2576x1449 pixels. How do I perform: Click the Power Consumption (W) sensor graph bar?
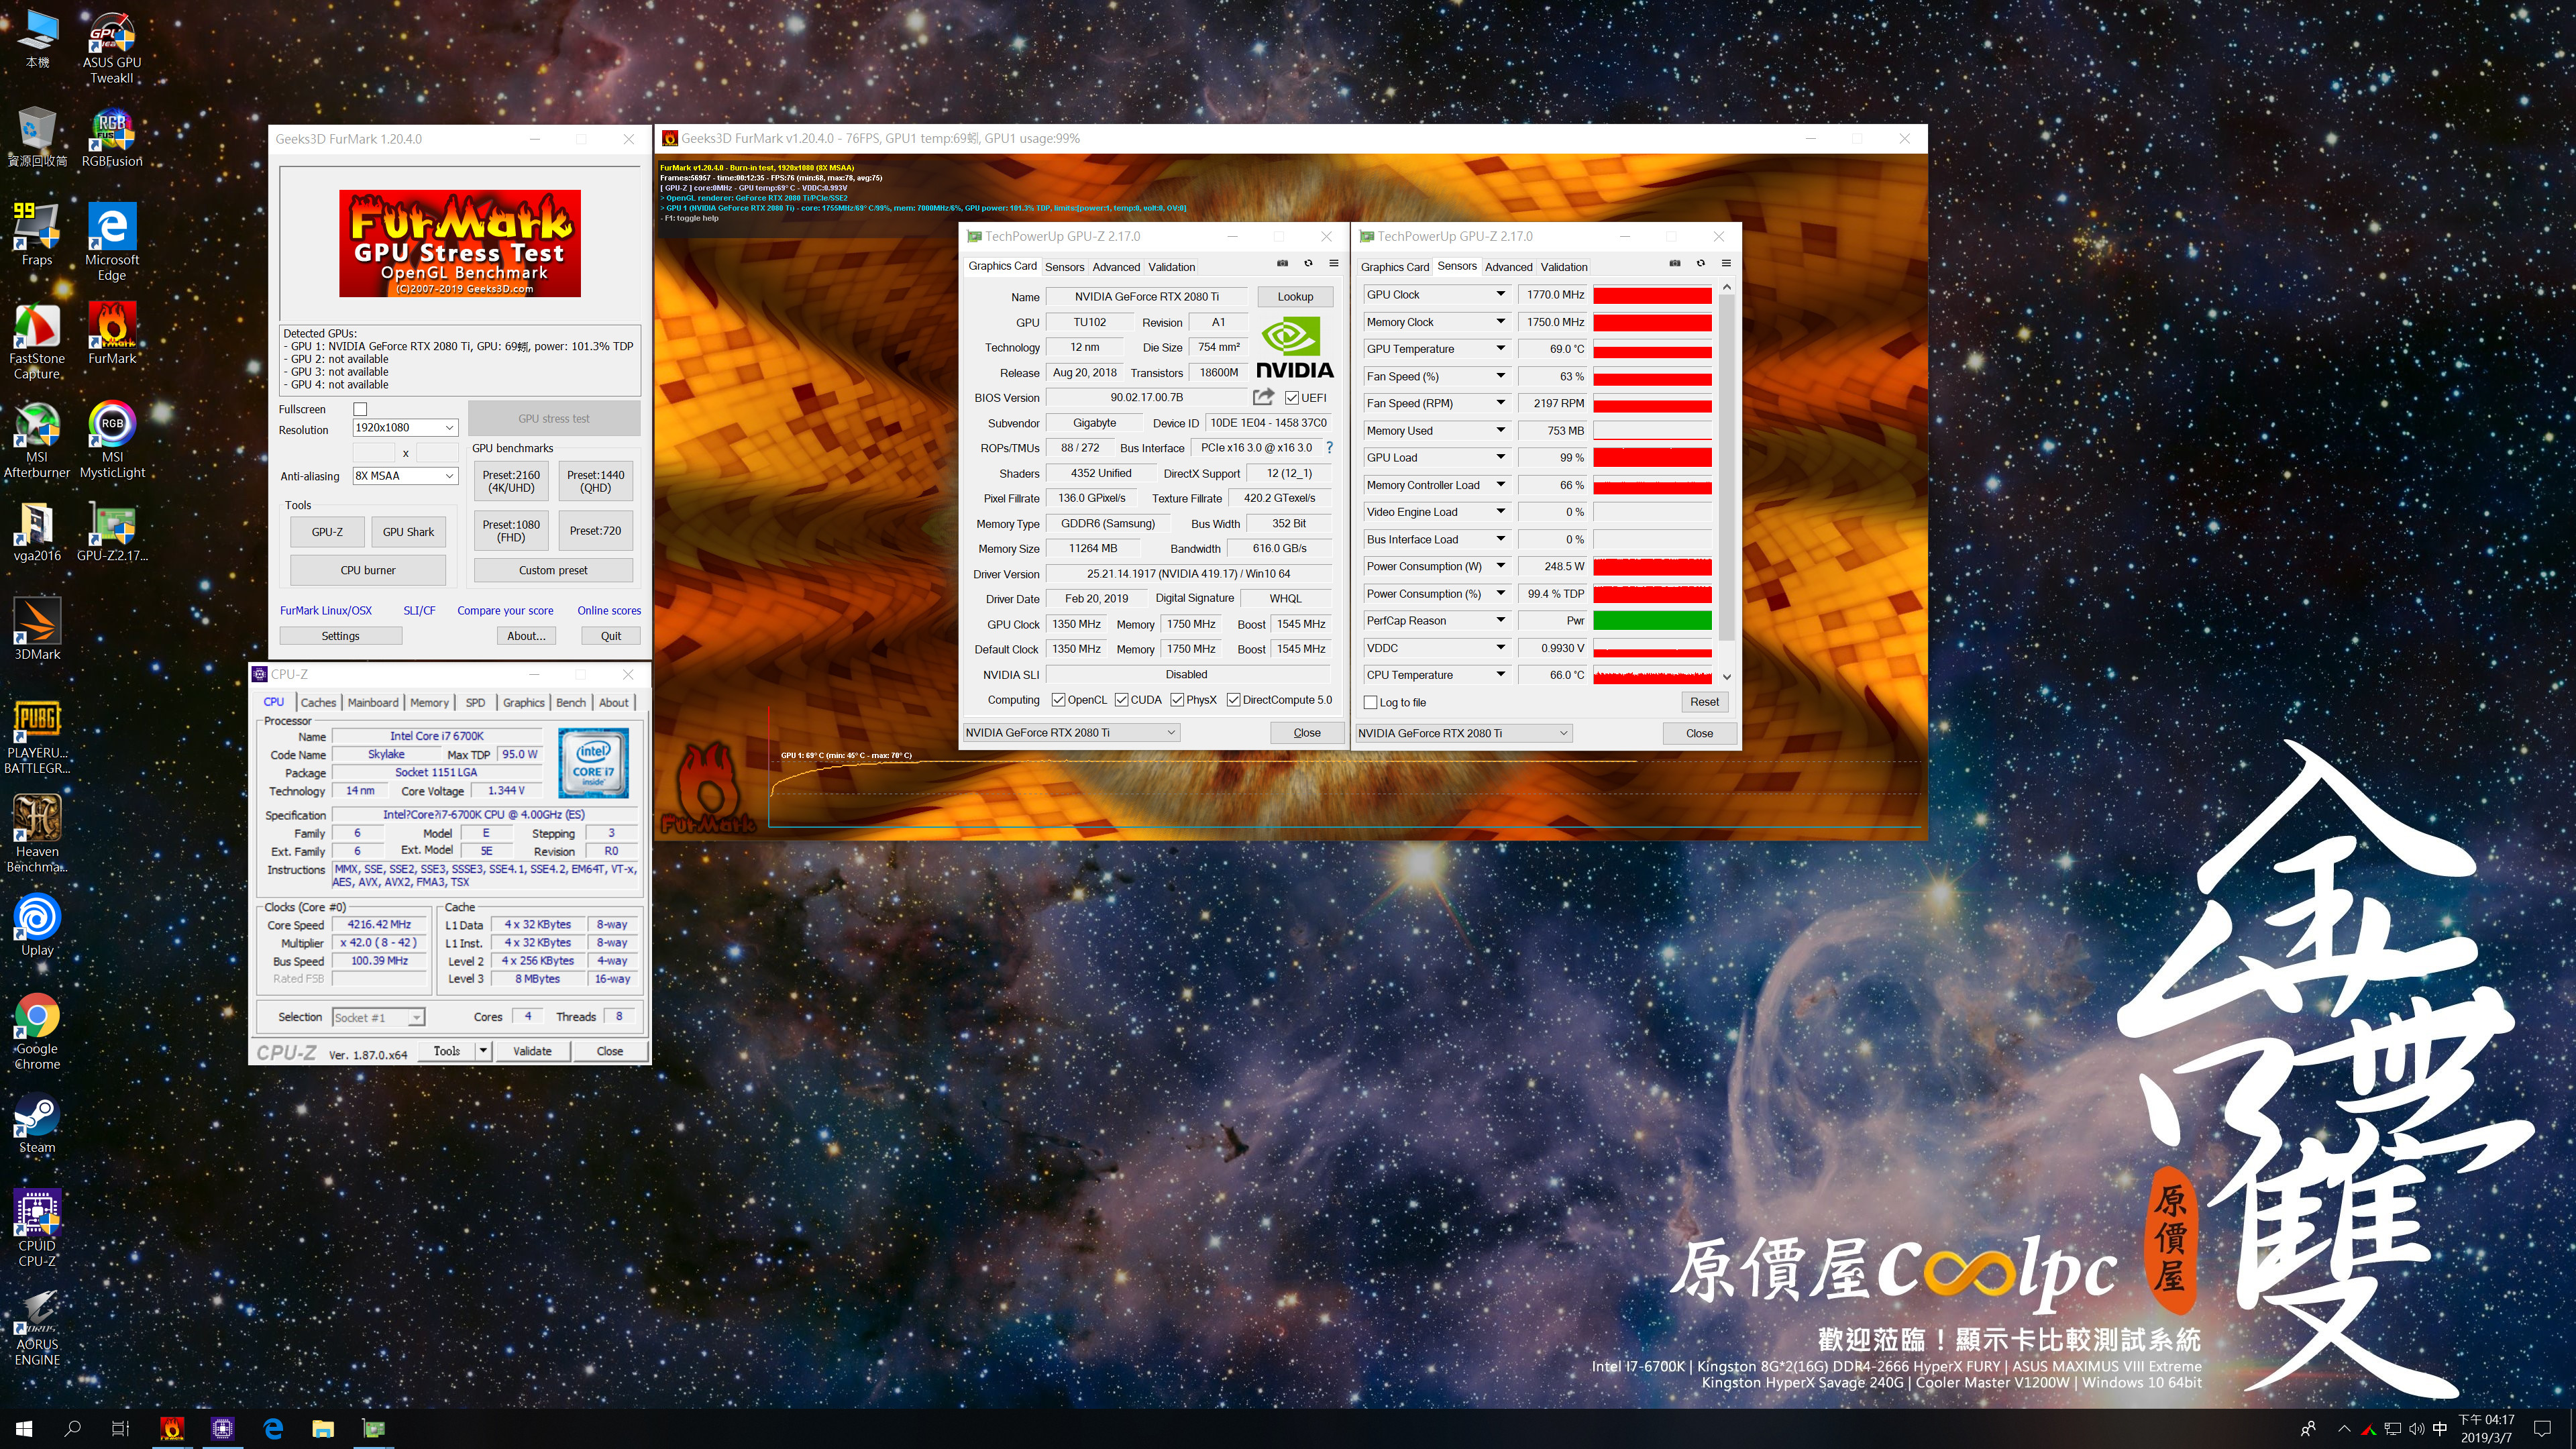[x=1652, y=567]
